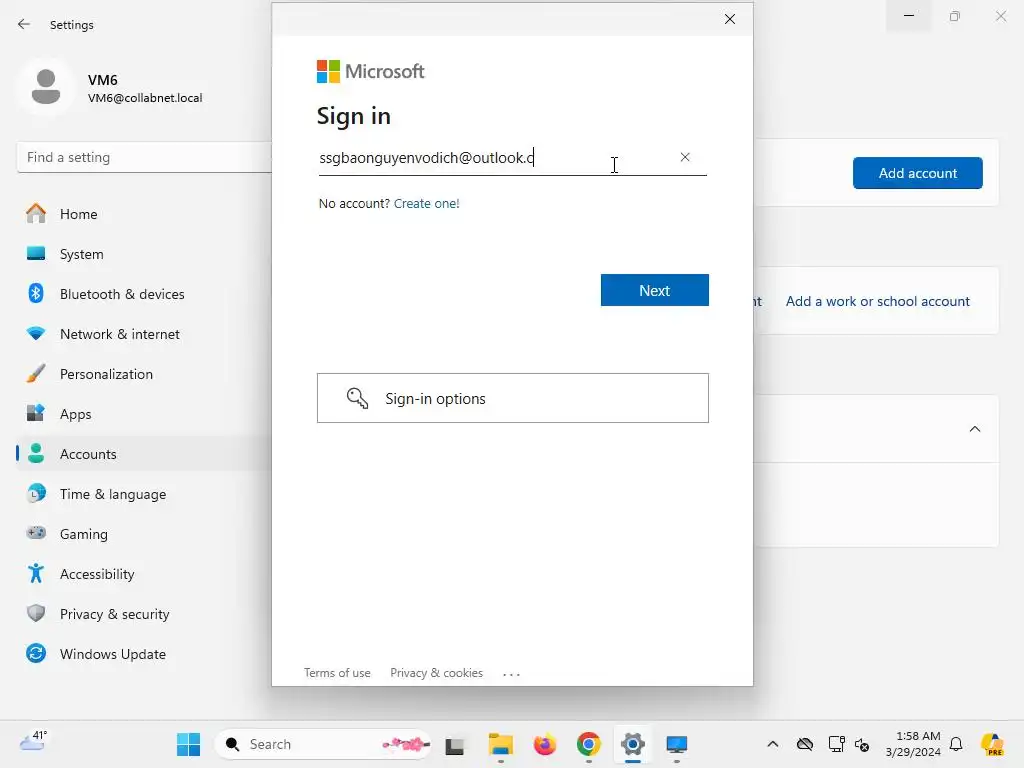Screen dimensions: 1024x768
Task: Click the Personalization paintbrush icon
Action: [x=36, y=374]
